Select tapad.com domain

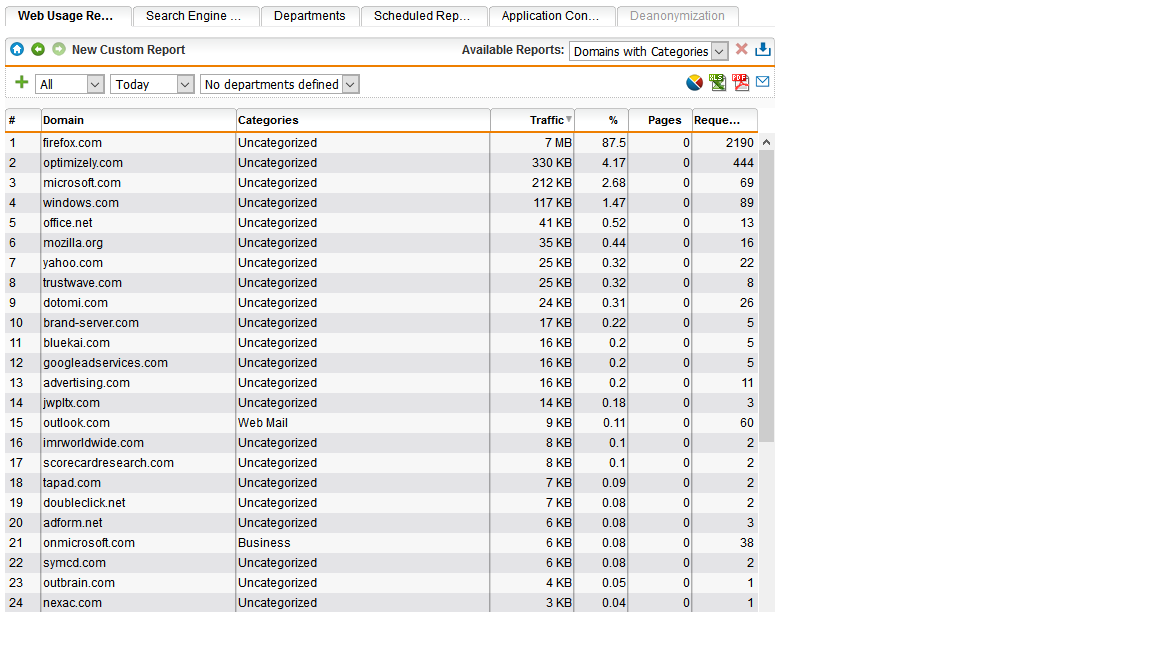(x=72, y=483)
